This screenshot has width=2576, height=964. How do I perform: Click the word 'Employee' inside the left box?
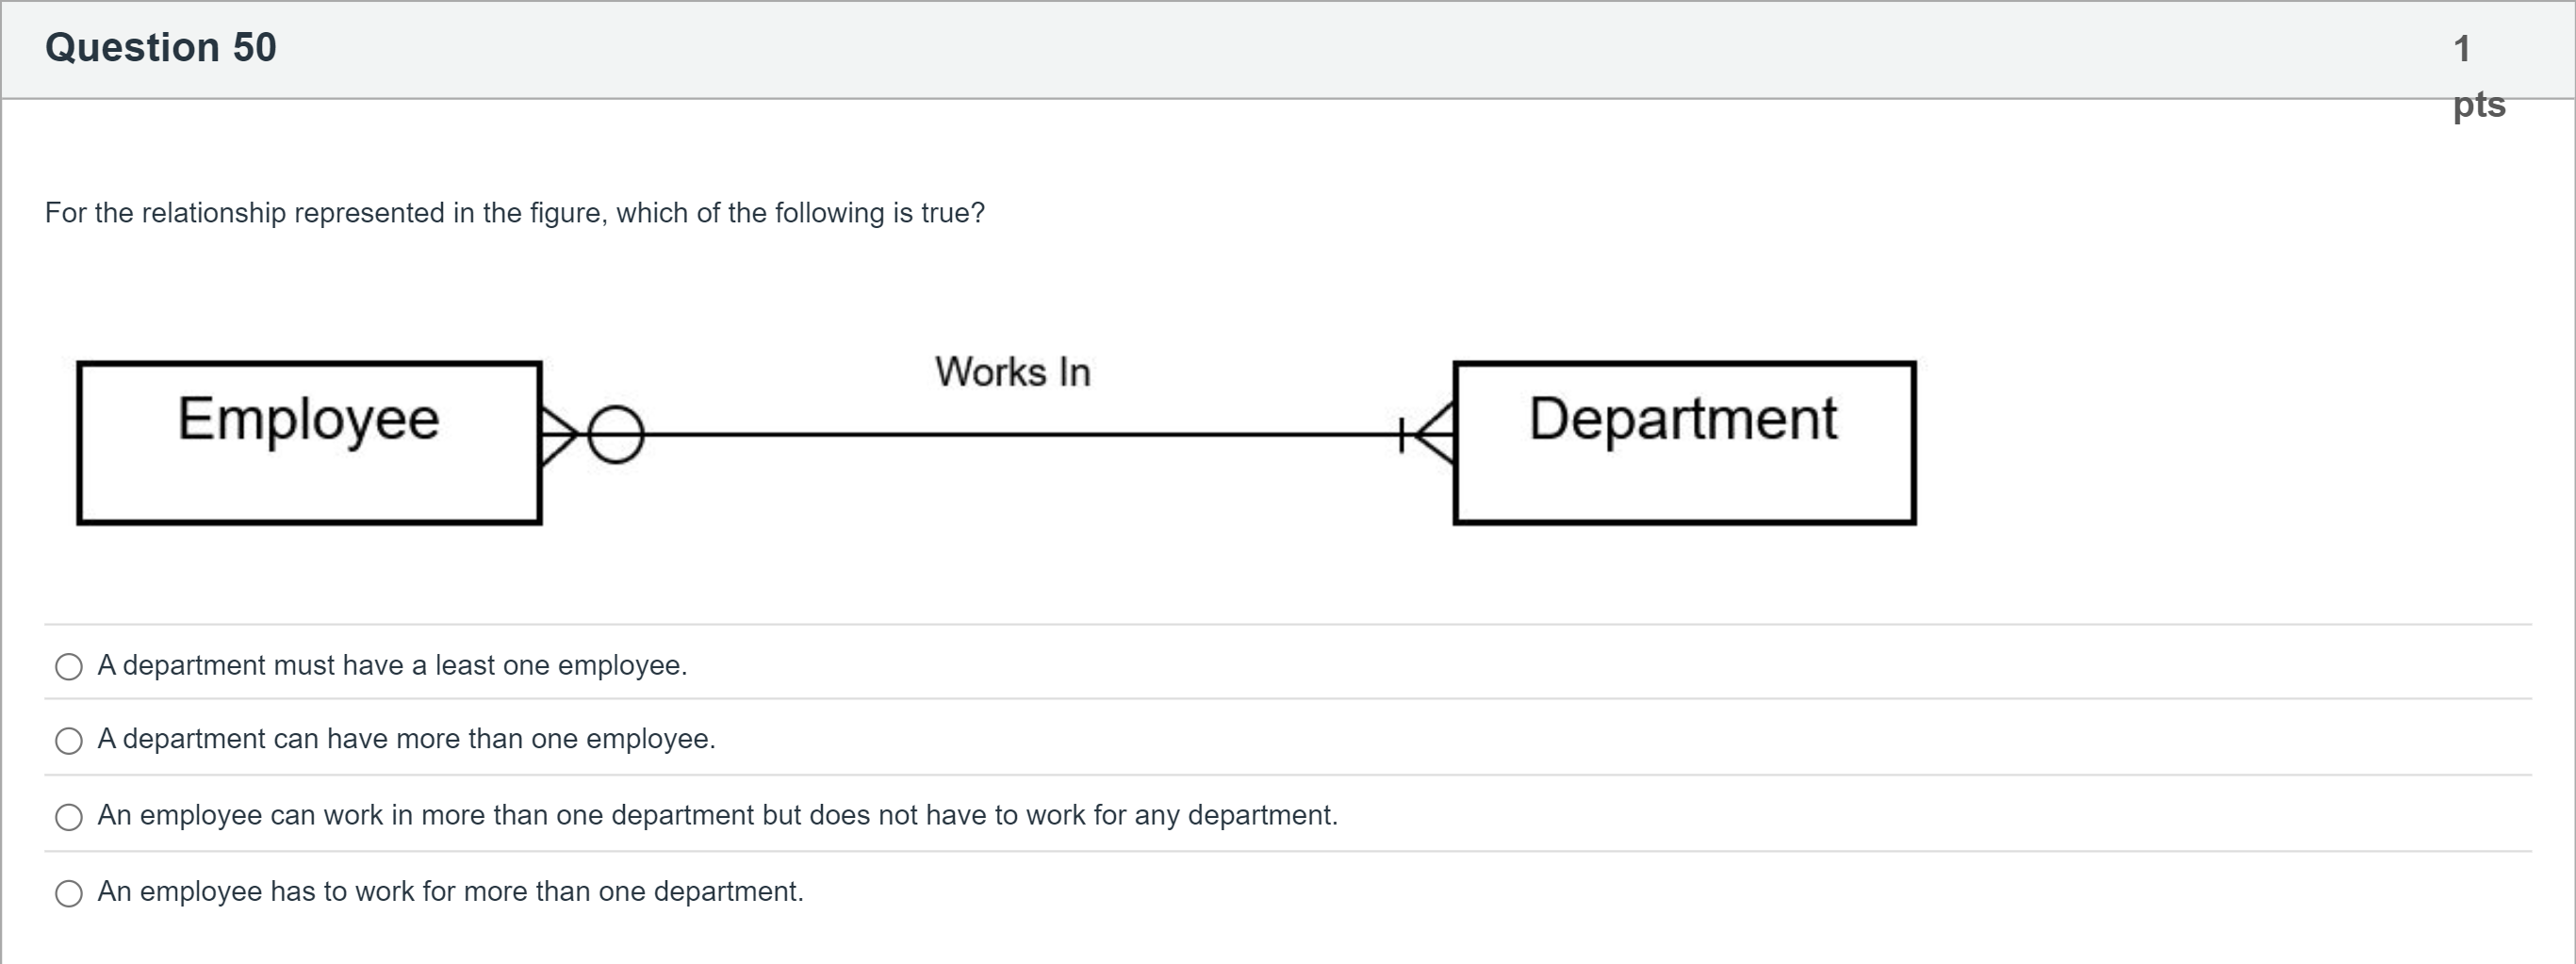pos(308,418)
